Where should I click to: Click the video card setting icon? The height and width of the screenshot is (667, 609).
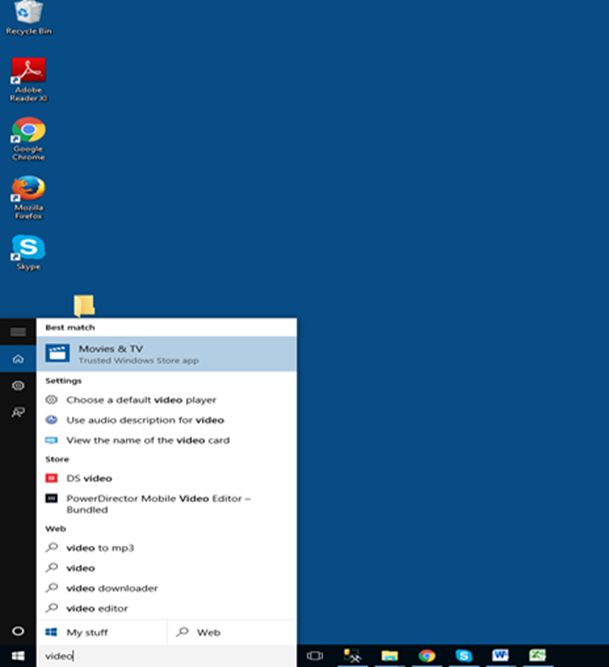[x=51, y=440]
